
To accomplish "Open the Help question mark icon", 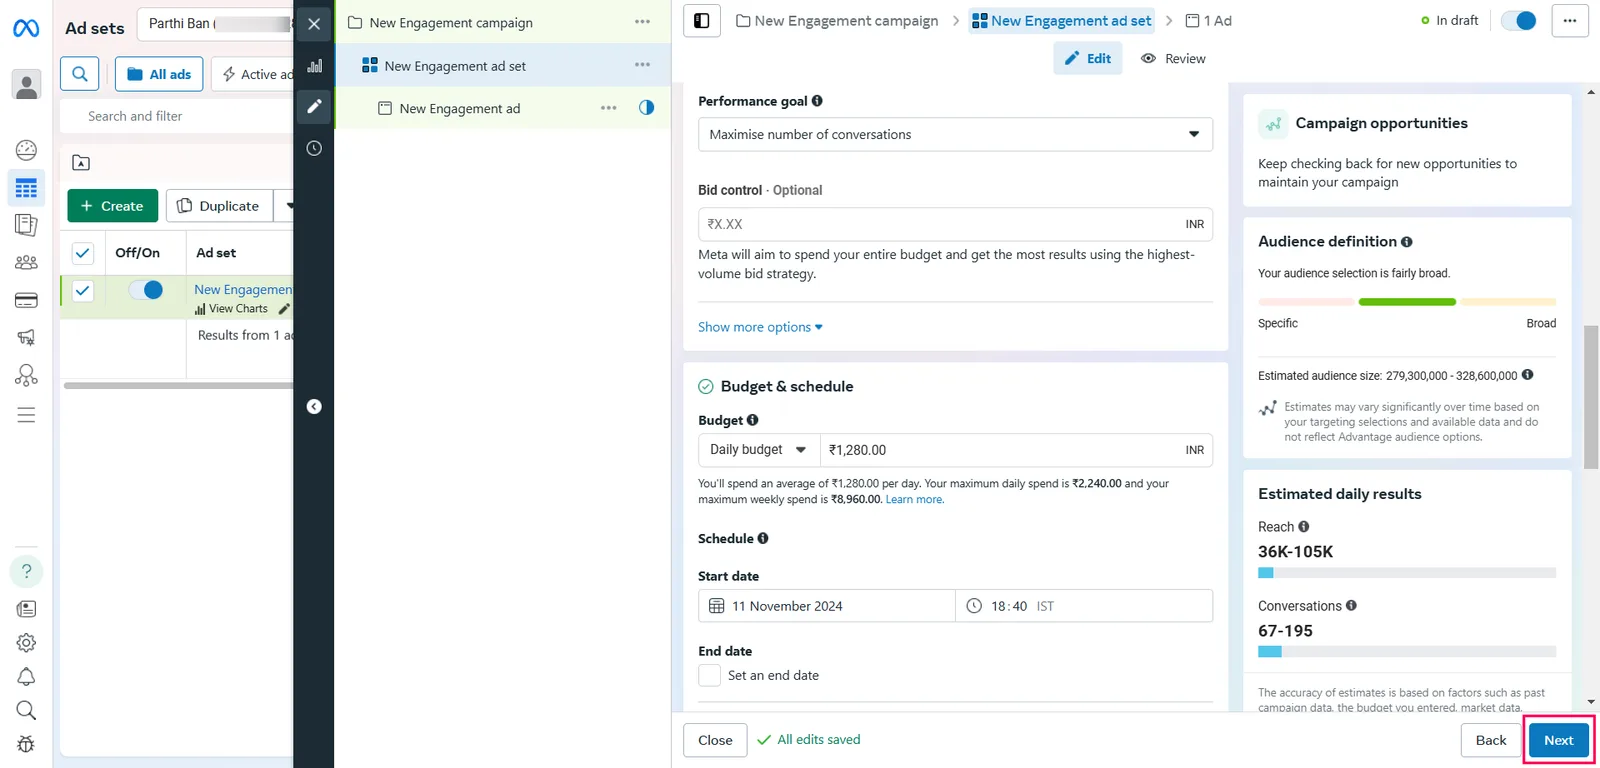I will pyautogui.click(x=26, y=571).
